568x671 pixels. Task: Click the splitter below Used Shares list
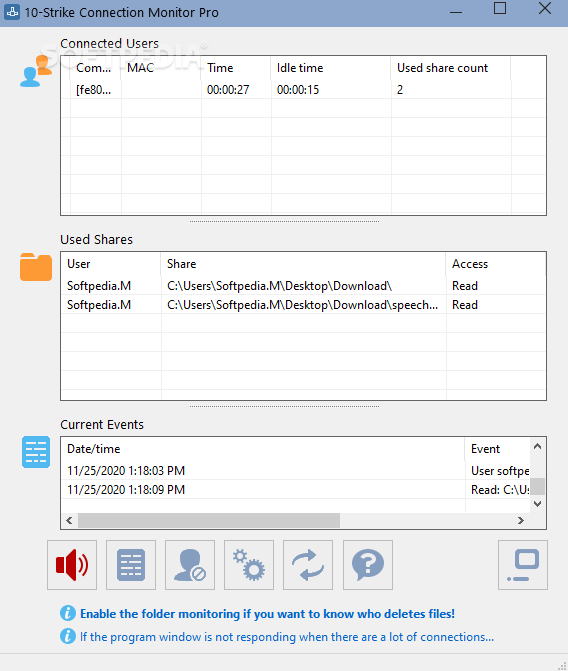[x=284, y=407]
